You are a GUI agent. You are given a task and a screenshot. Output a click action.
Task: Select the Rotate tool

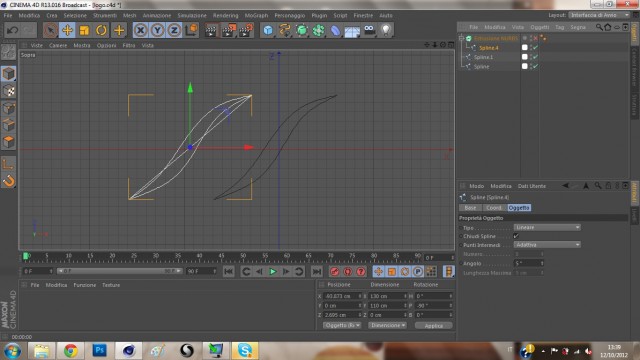[101, 30]
